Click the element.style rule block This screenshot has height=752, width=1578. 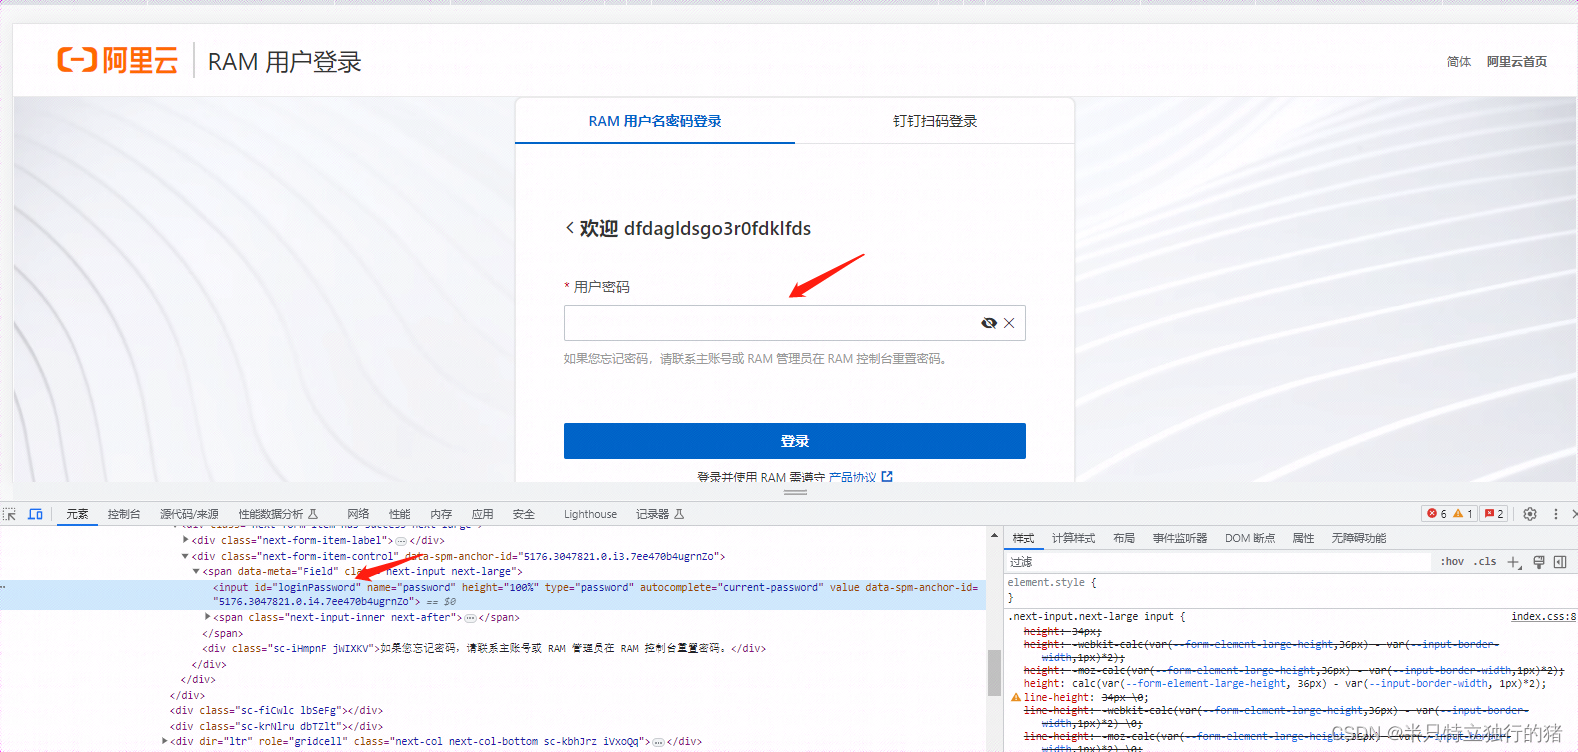point(1291,590)
